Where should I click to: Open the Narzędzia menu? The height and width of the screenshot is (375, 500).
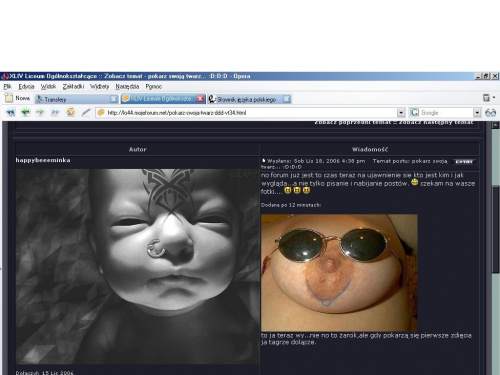pos(127,87)
